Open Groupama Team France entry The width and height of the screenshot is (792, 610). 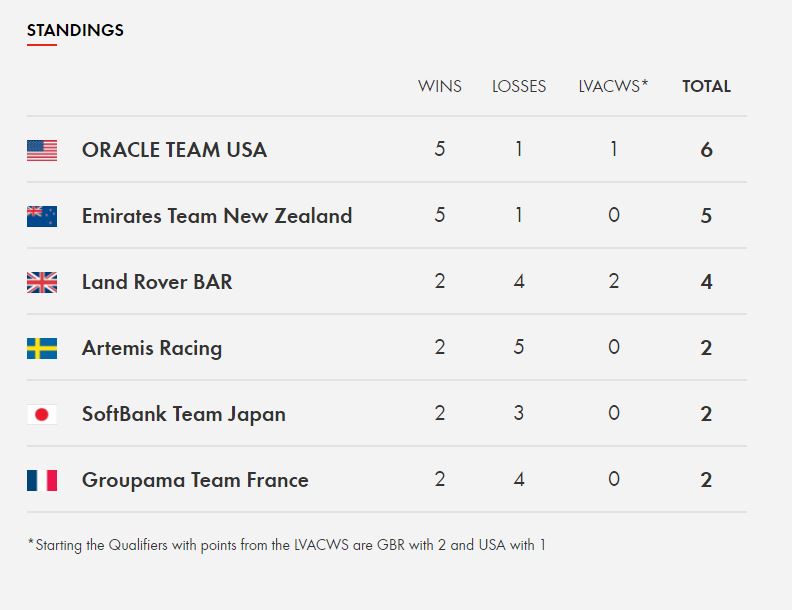click(x=195, y=480)
